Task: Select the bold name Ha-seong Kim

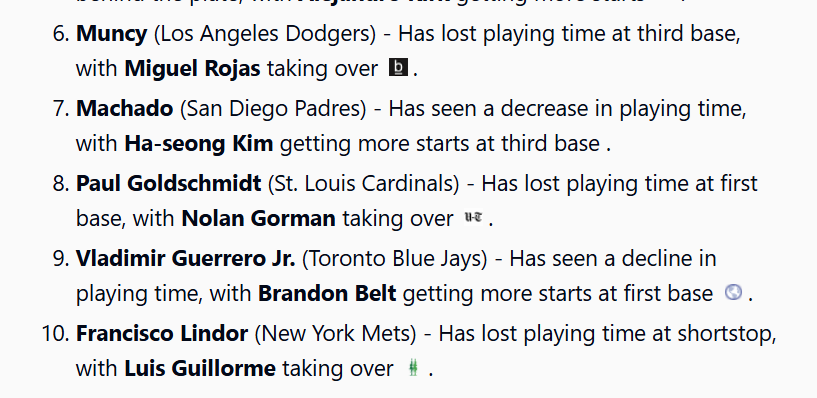Action: click(199, 143)
